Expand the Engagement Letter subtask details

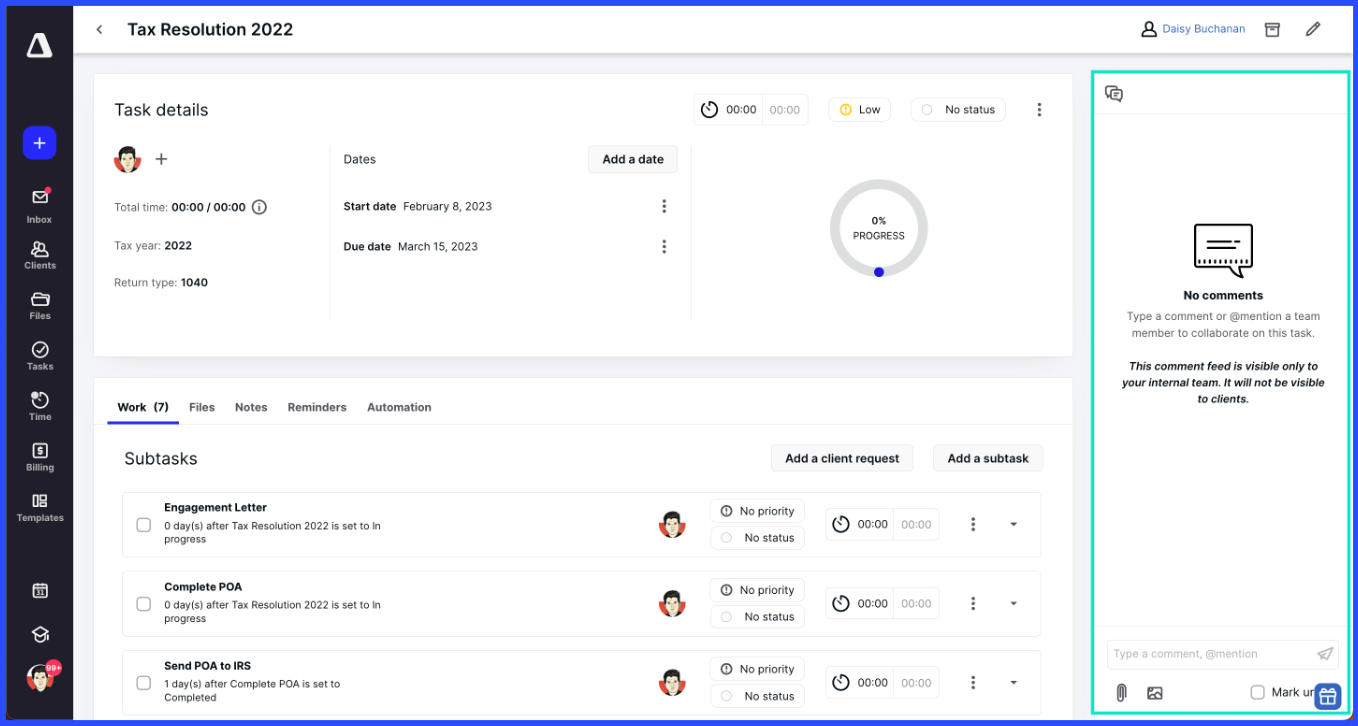pos(1013,524)
